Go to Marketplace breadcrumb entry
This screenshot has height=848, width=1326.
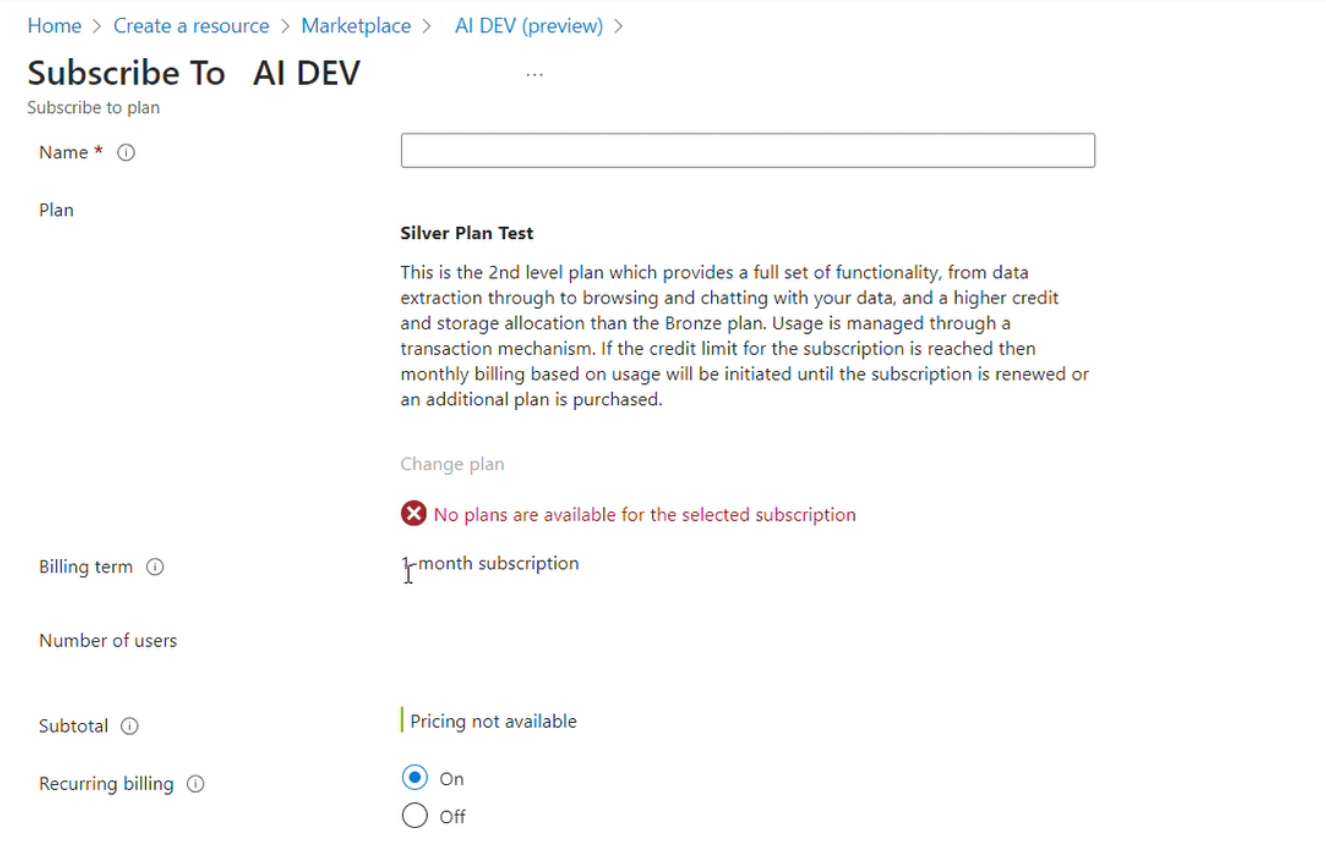[x=356, y=25]
